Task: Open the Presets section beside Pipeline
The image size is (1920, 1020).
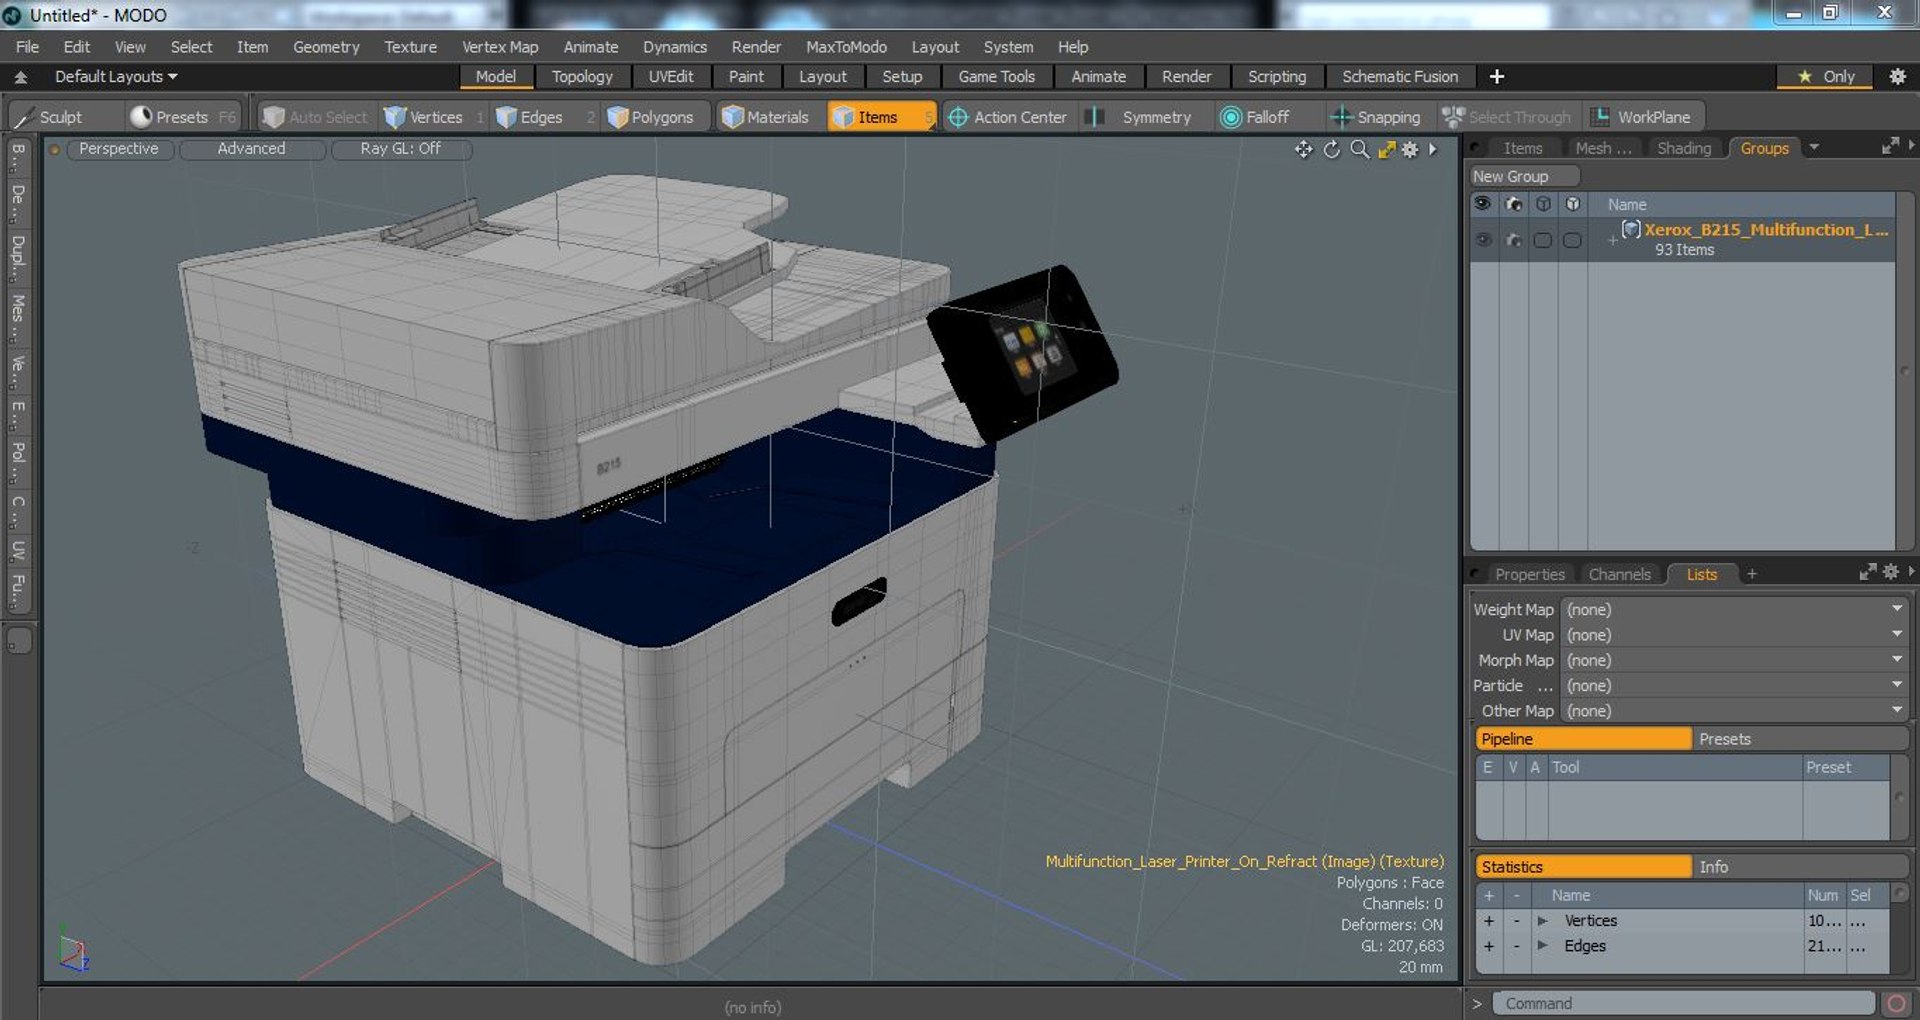Action: point(1800,739)
